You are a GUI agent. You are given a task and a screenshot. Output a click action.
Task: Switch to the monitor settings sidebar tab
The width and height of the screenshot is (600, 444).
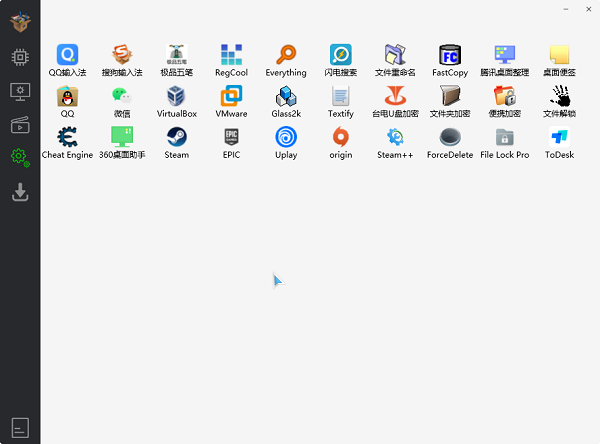(20, 92)
